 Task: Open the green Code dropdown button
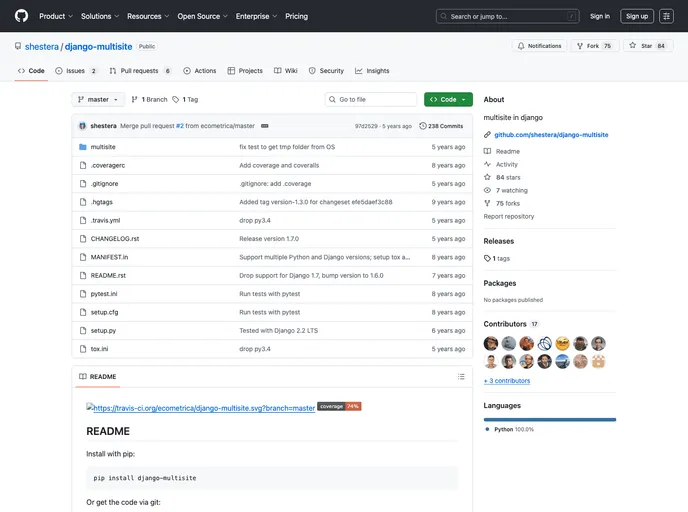click(x=448, y=100)
